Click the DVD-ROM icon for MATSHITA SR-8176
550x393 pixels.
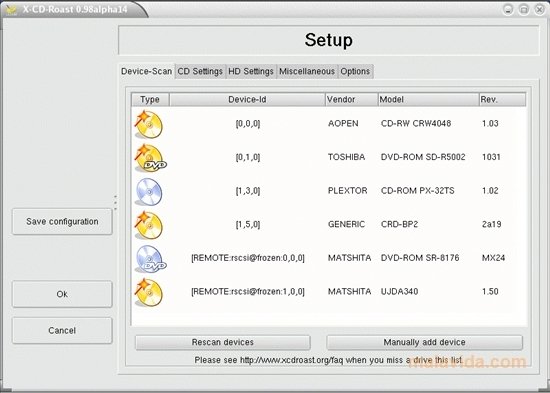point(151,259)
